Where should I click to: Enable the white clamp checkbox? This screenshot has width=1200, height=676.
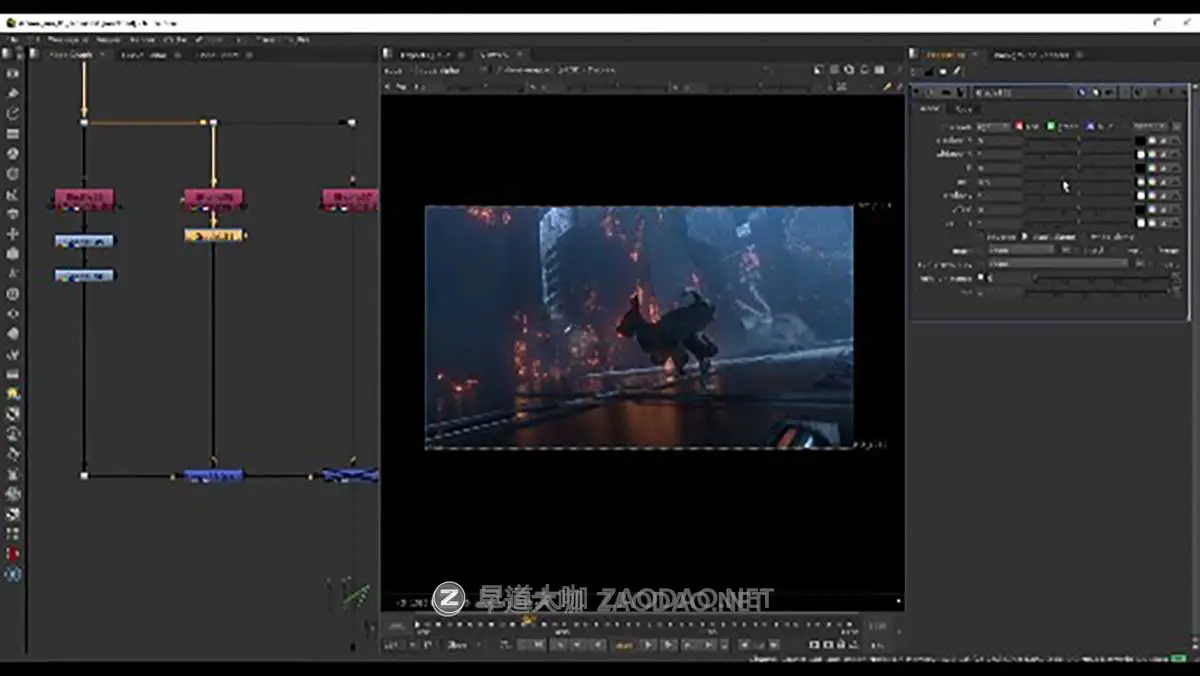pyautogui.click(x=1085, y=237)
